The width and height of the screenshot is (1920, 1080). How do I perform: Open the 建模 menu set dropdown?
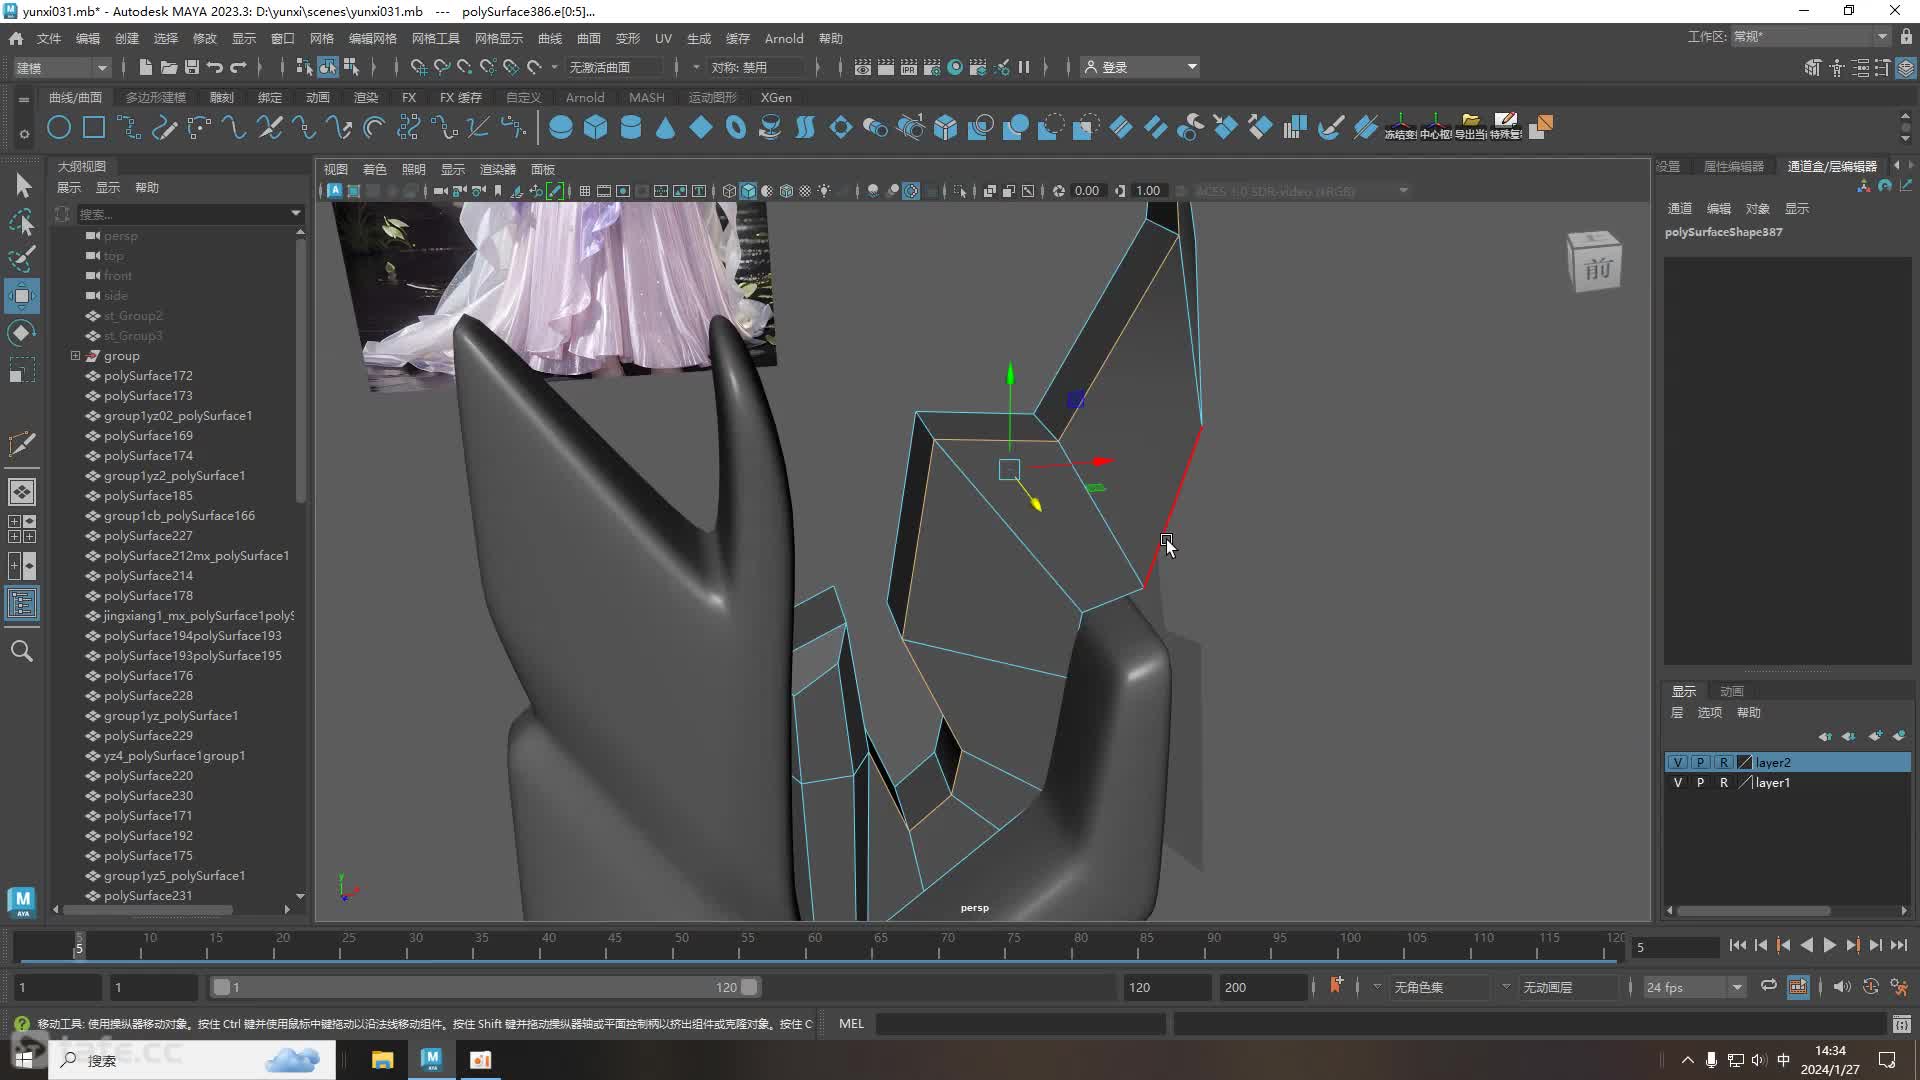click(x=62, y=67)
